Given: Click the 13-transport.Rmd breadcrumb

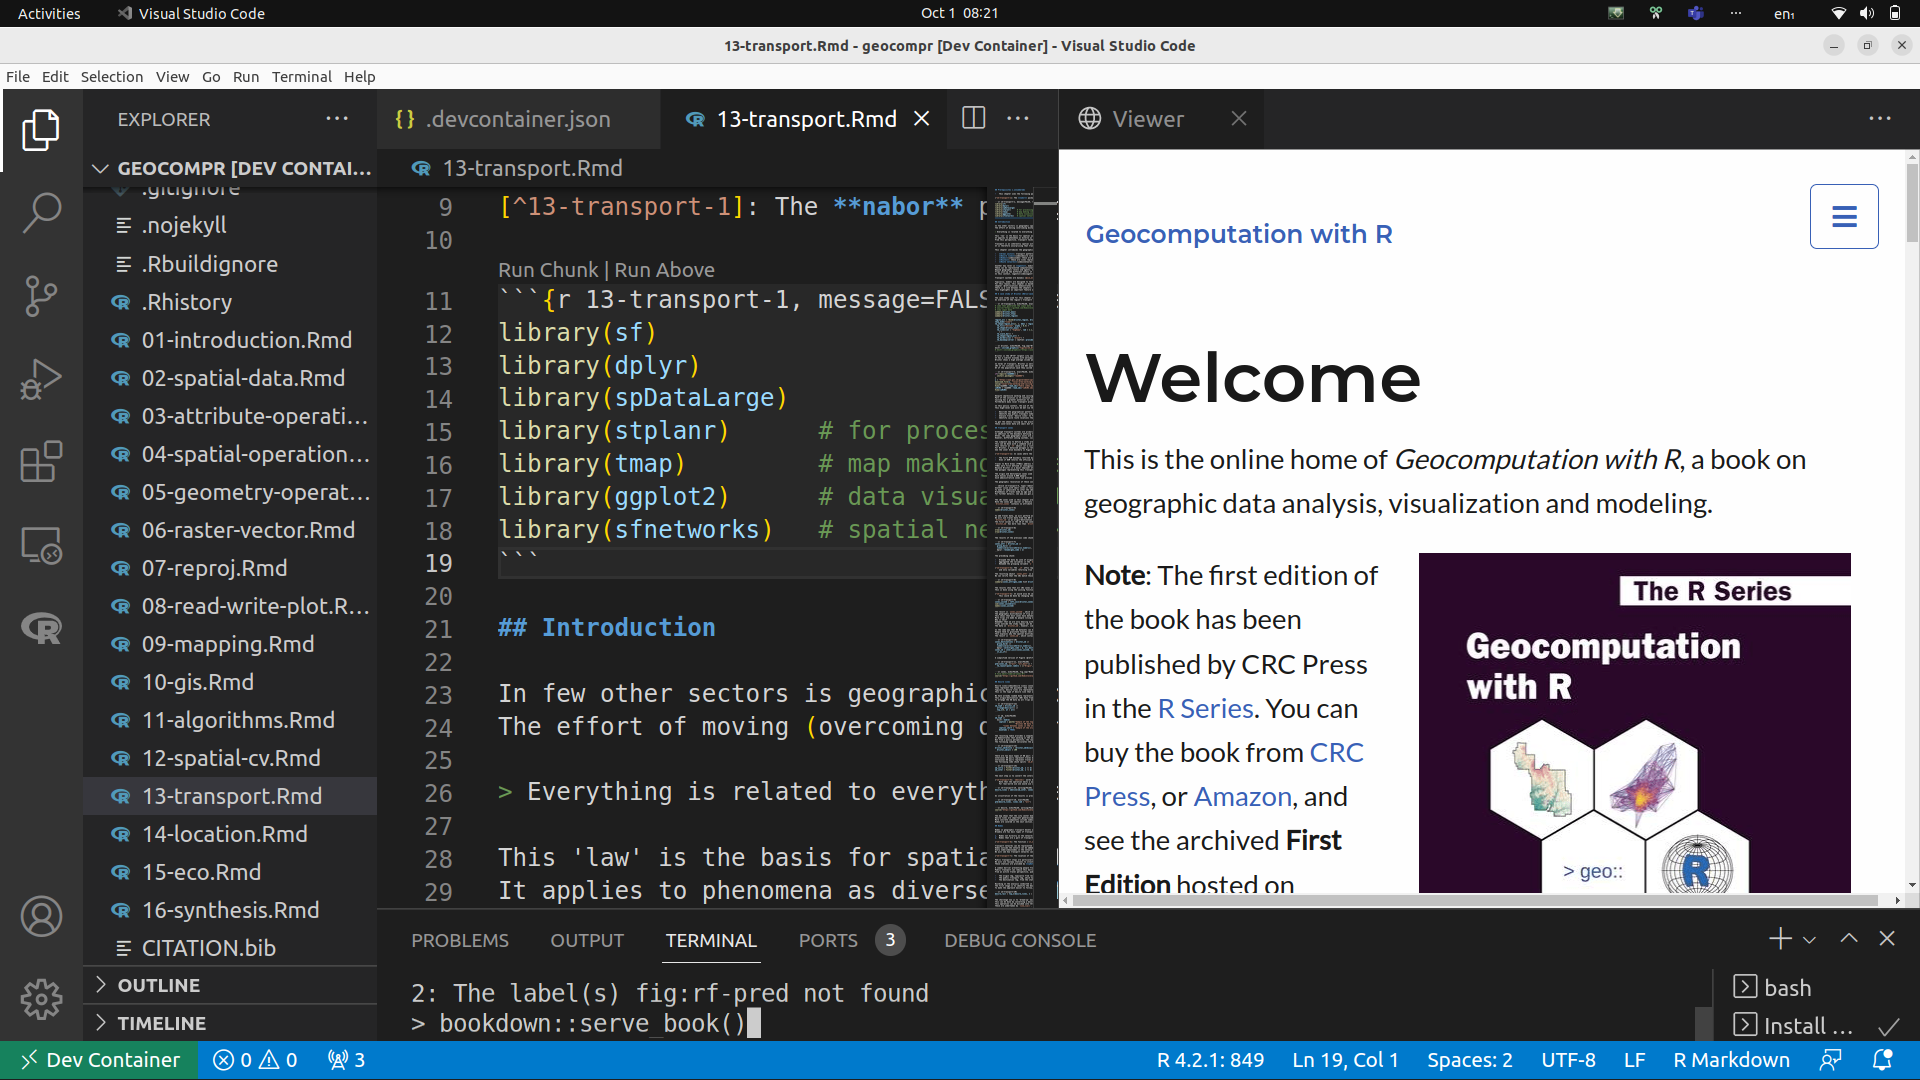Looking at the screenshot, I should tap(531, 168).
